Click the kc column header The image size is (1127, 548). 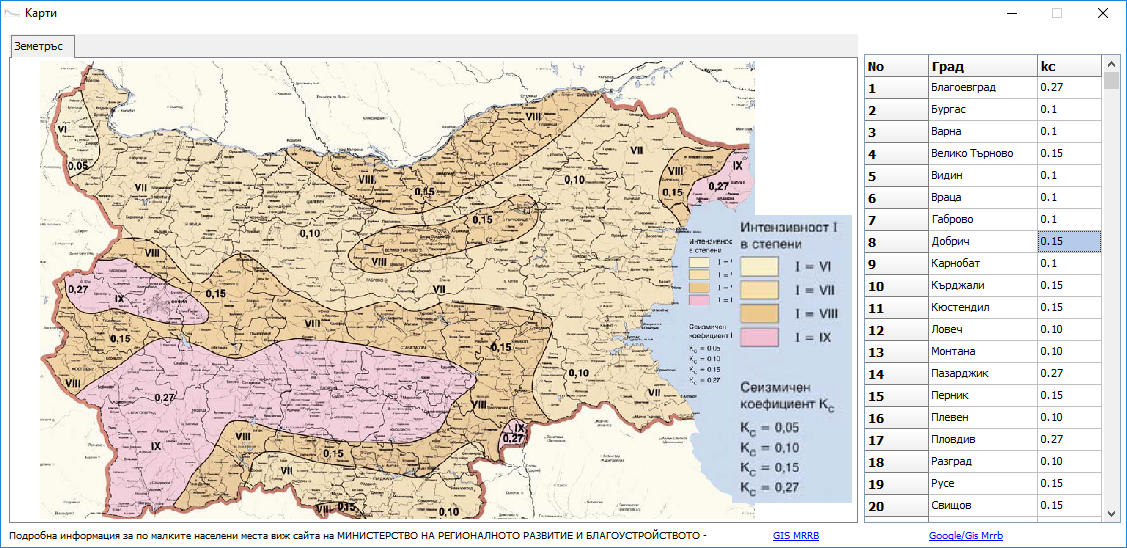[x=1068, y=66]
